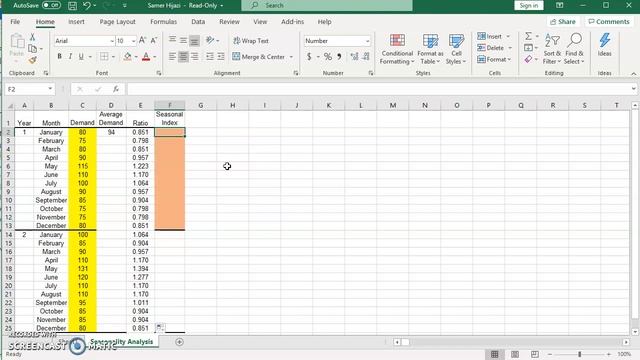Open Format as Table gallery
Screen dimensions: 640x360
[430, 49]
